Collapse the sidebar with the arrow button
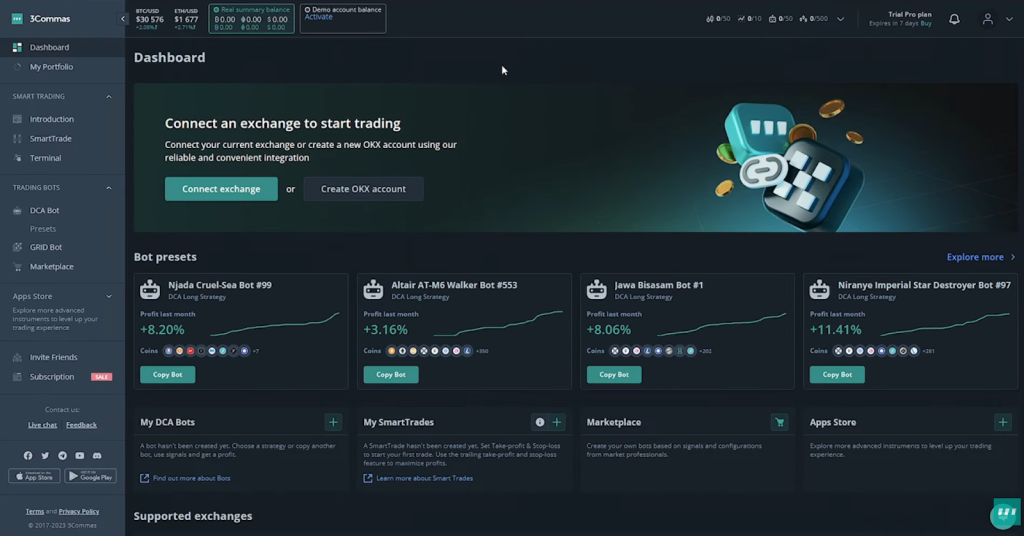Viewport: 1024px width, 536px height. click(x=123, y=19)
